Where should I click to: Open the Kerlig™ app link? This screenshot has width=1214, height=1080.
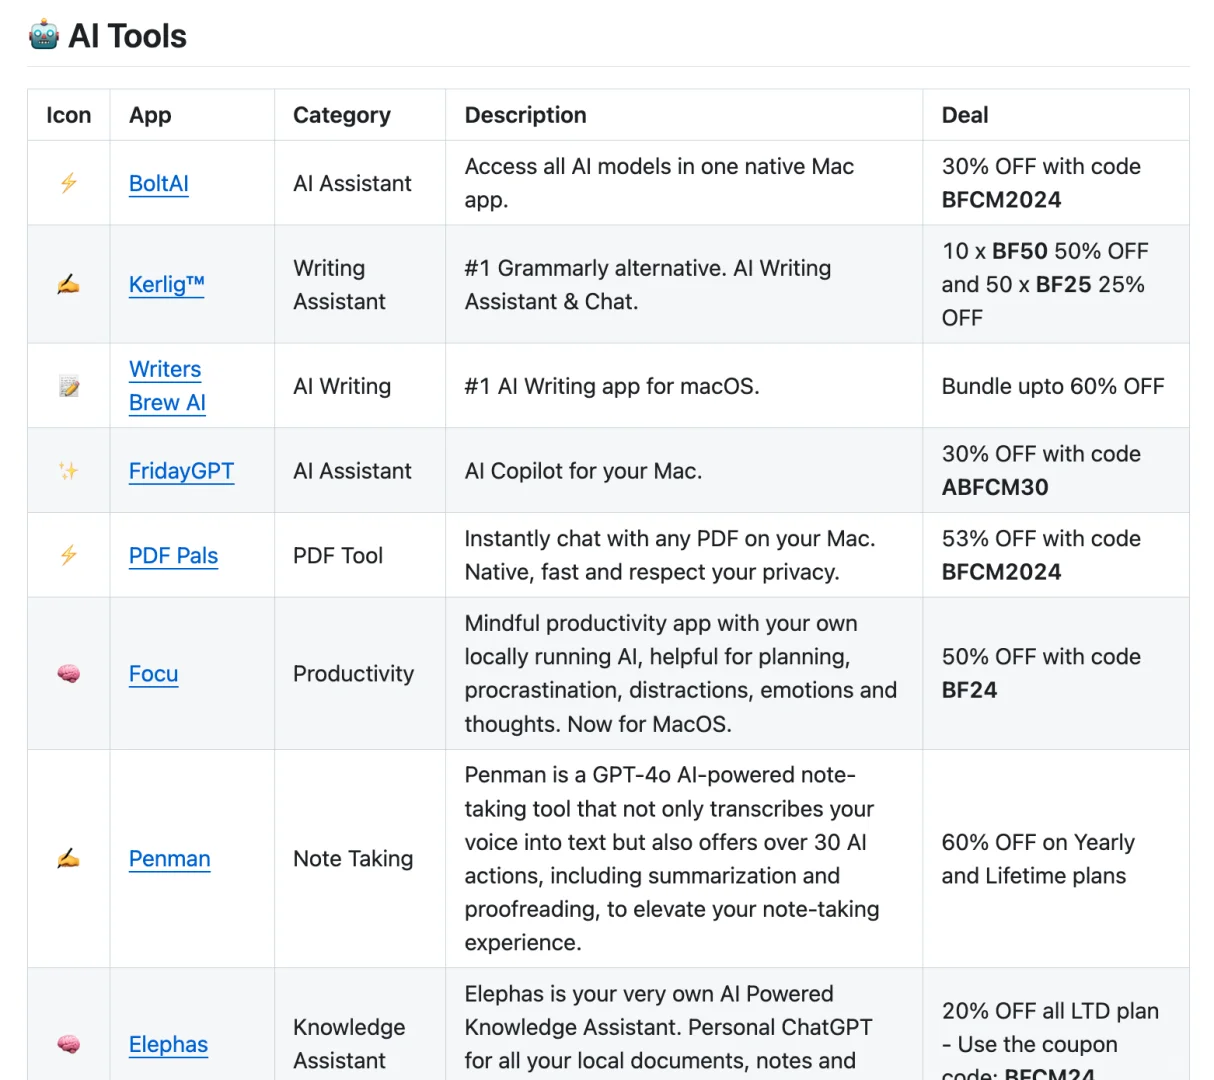[166, 285]
